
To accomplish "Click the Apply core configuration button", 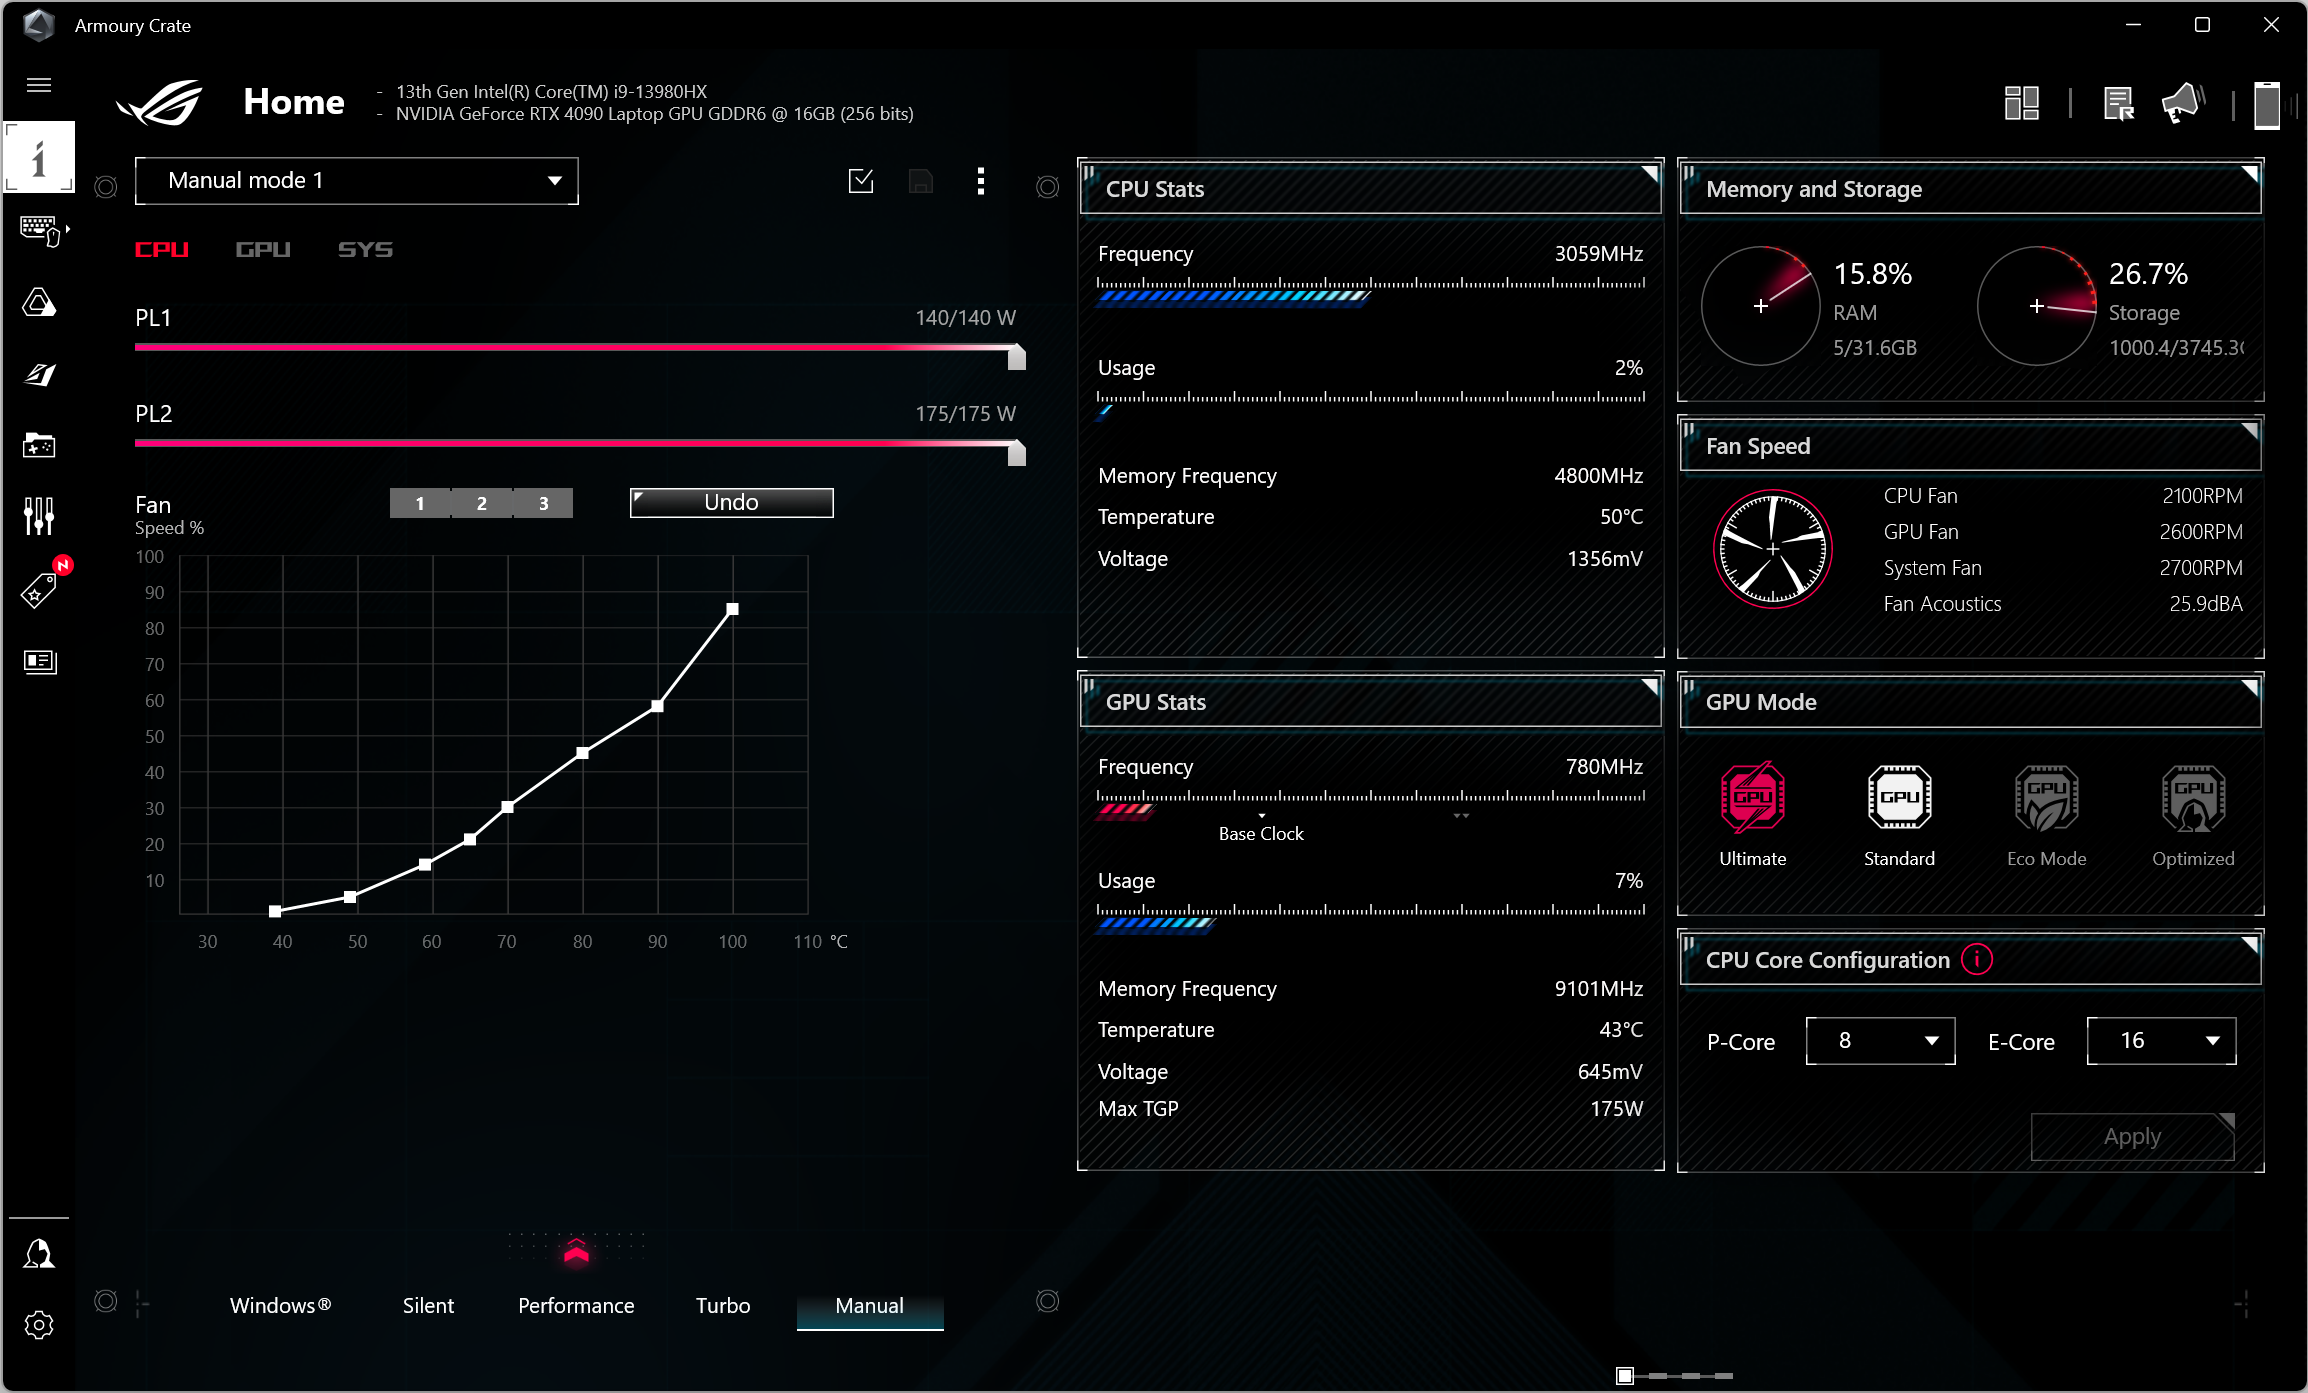I will pyautogui.click(x=2132, y=1137).
